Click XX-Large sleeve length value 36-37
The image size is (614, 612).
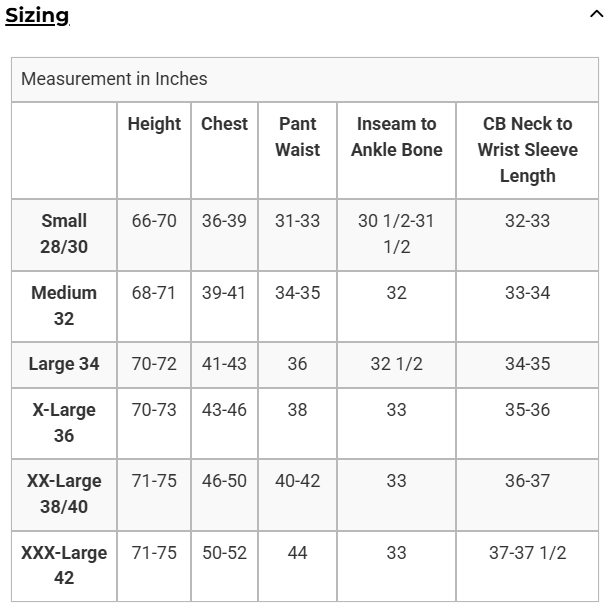(527, 481)
